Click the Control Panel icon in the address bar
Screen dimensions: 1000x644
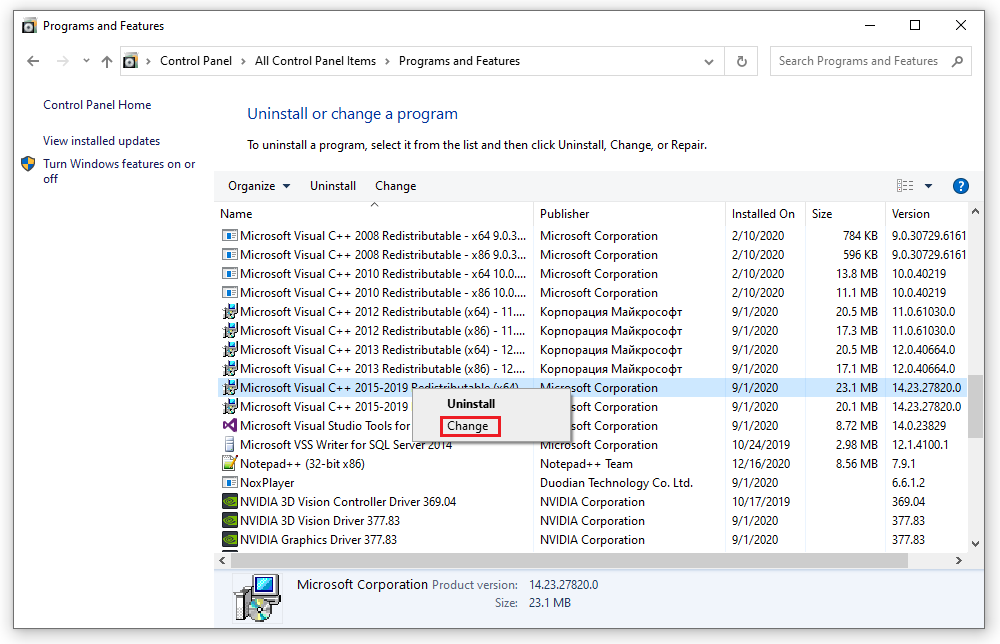[131, 61]
